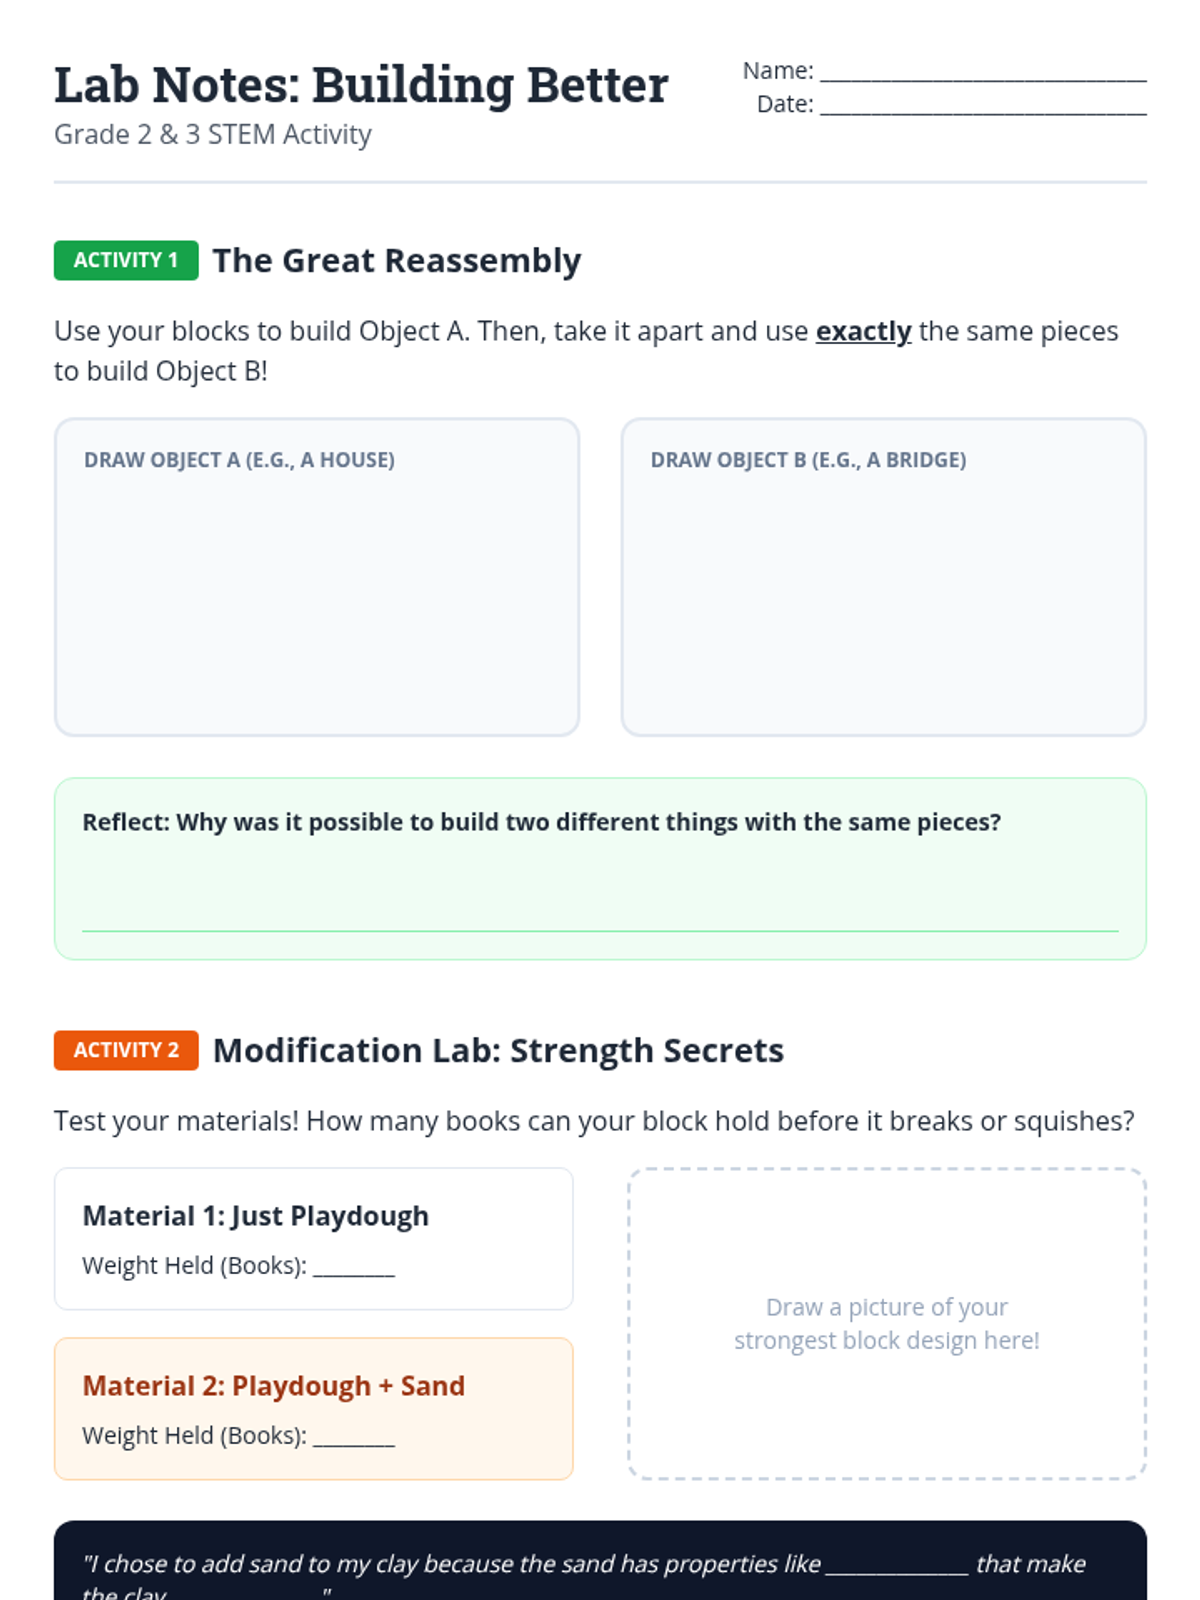Image resolution: width=1200 pixels, height=1600 pixels.
Task: Click the green ACTIVITY 1 badge
Action: coord(126,260)
